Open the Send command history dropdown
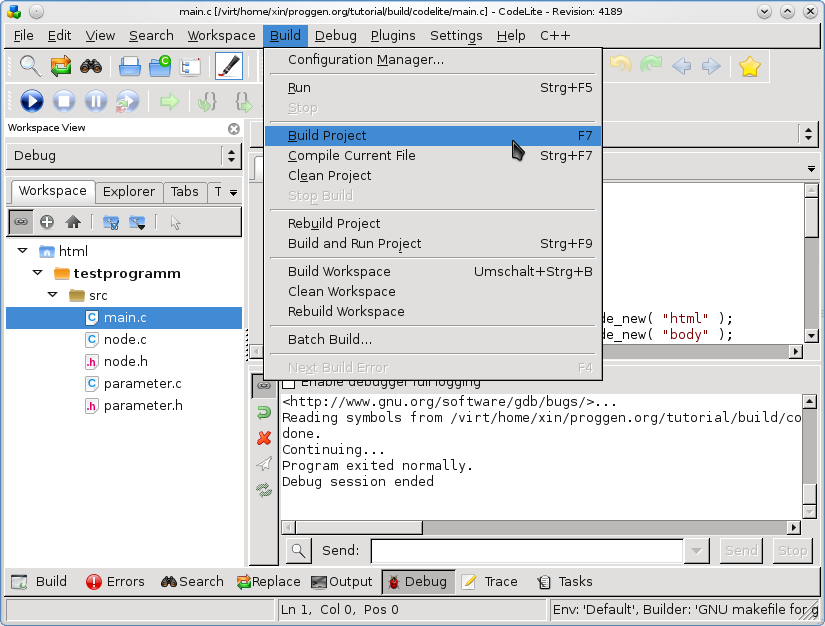Screen dimensions: 825x626 (697, 551)
